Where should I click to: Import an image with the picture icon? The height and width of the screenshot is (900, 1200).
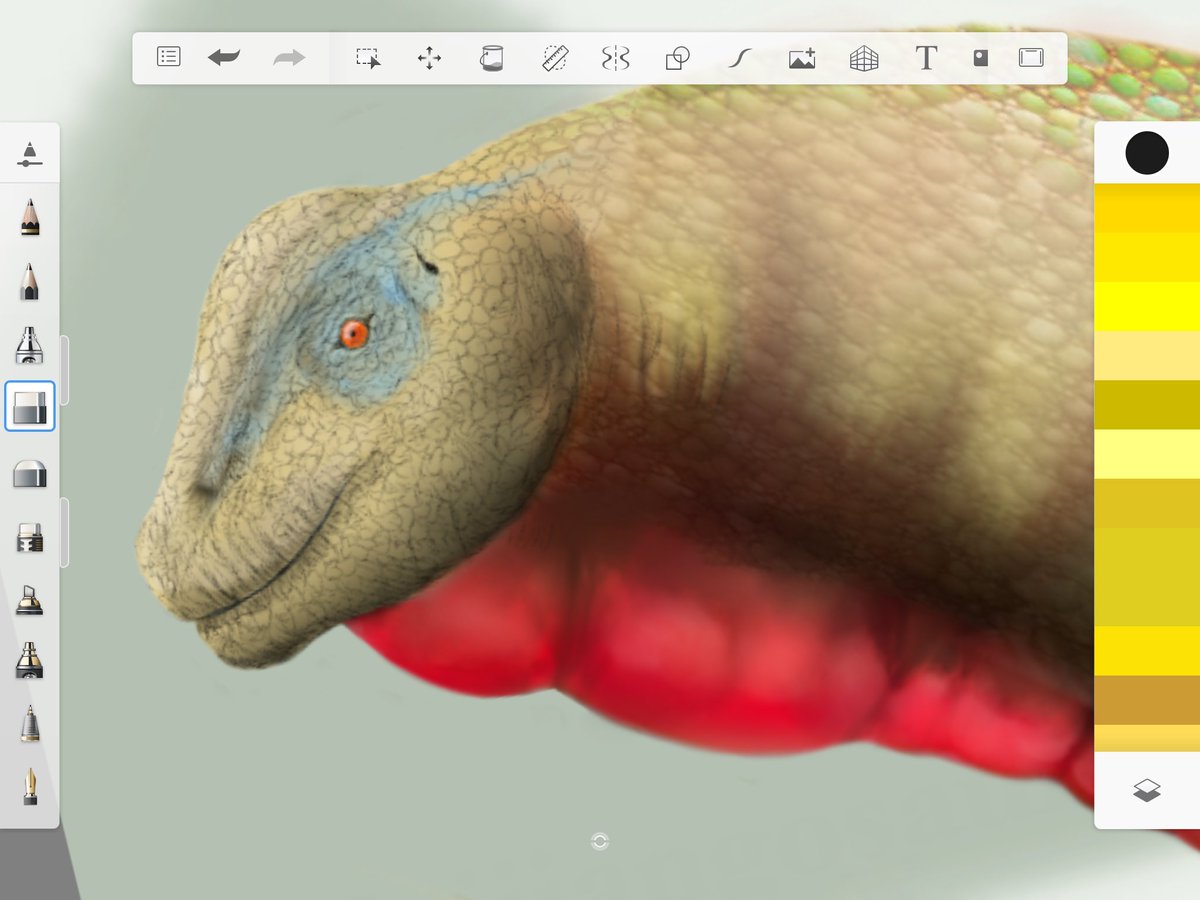coord(802,58)
